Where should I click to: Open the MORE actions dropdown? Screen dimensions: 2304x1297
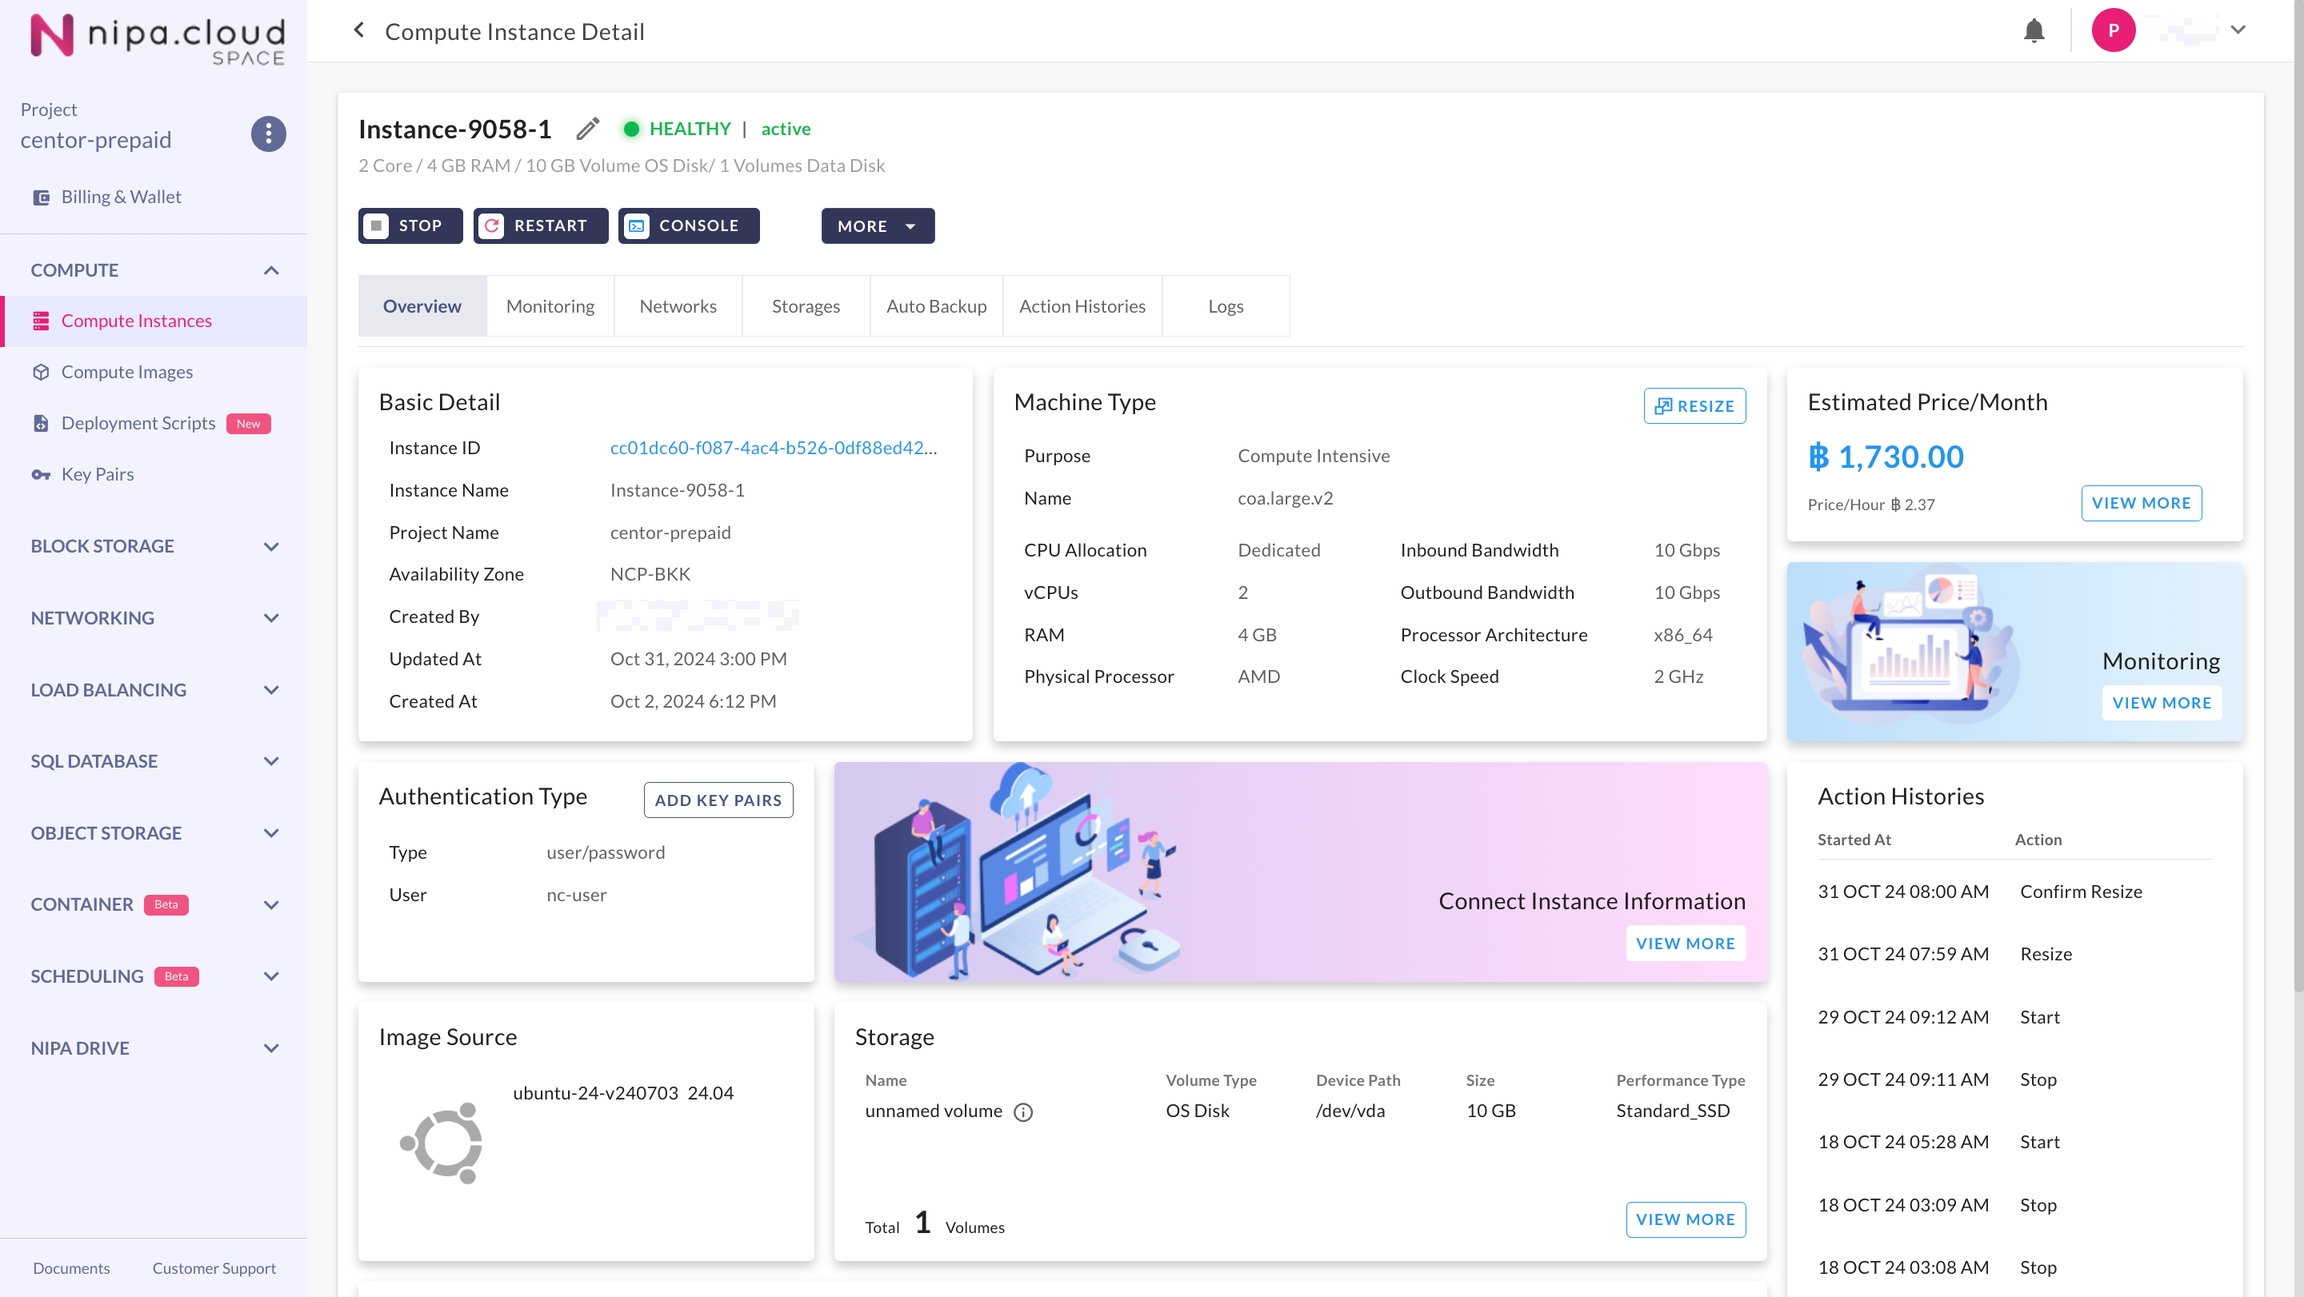(x=877, y=226)
